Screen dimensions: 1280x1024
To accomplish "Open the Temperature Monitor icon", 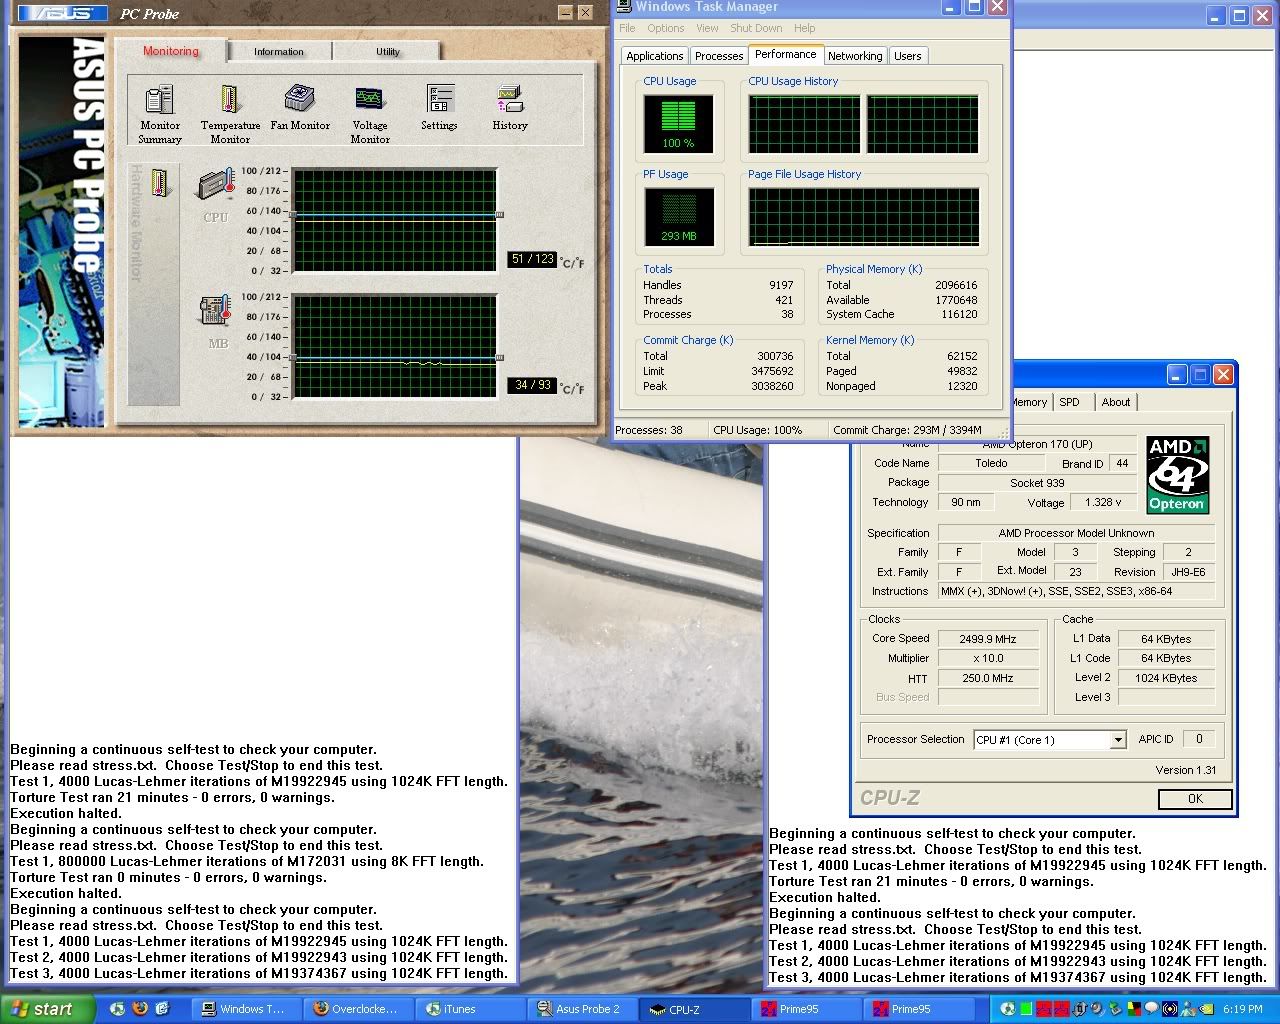I will 230,113.
